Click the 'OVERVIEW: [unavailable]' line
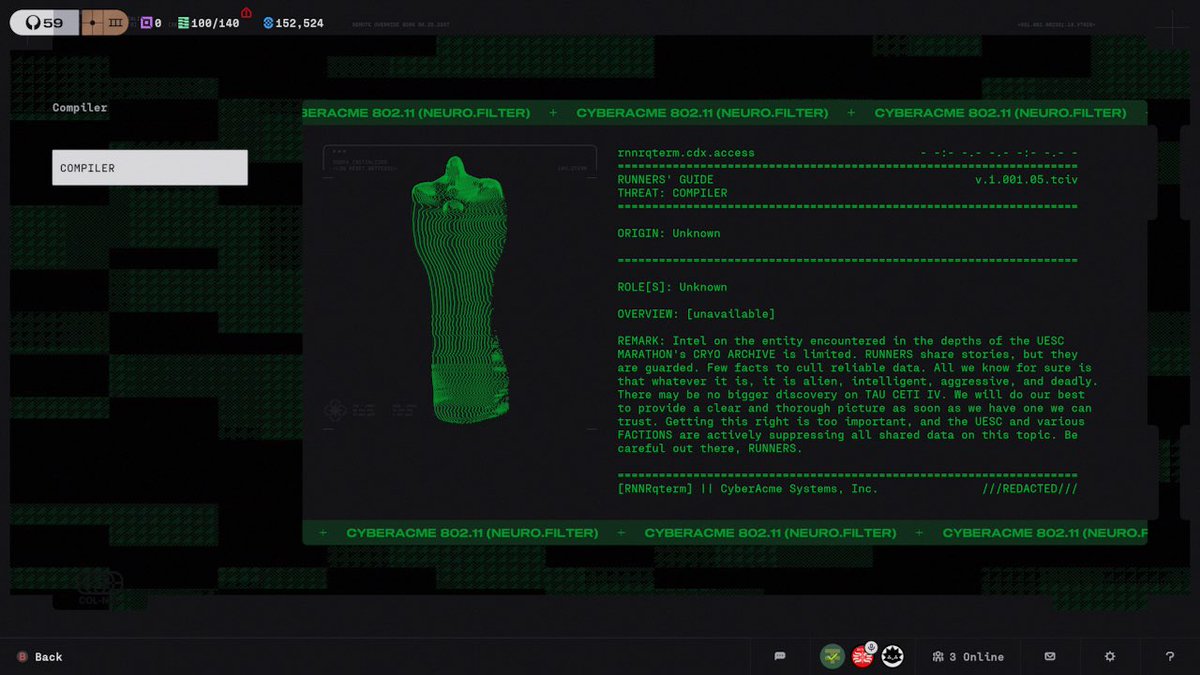This screenshot has width=1200, height=675. click(x=696, y=314)
